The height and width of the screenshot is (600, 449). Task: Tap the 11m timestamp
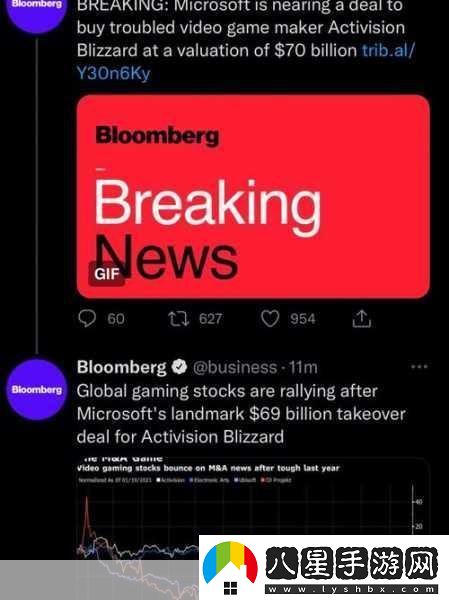(x=303, y=367)
